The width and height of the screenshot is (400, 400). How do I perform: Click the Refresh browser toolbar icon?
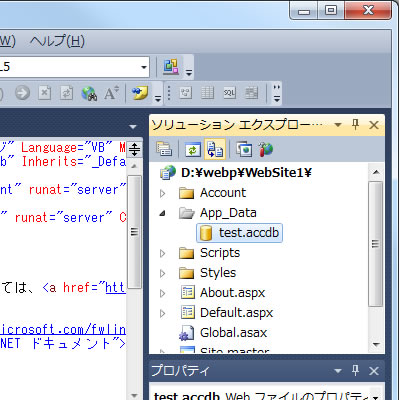point(66,93)
